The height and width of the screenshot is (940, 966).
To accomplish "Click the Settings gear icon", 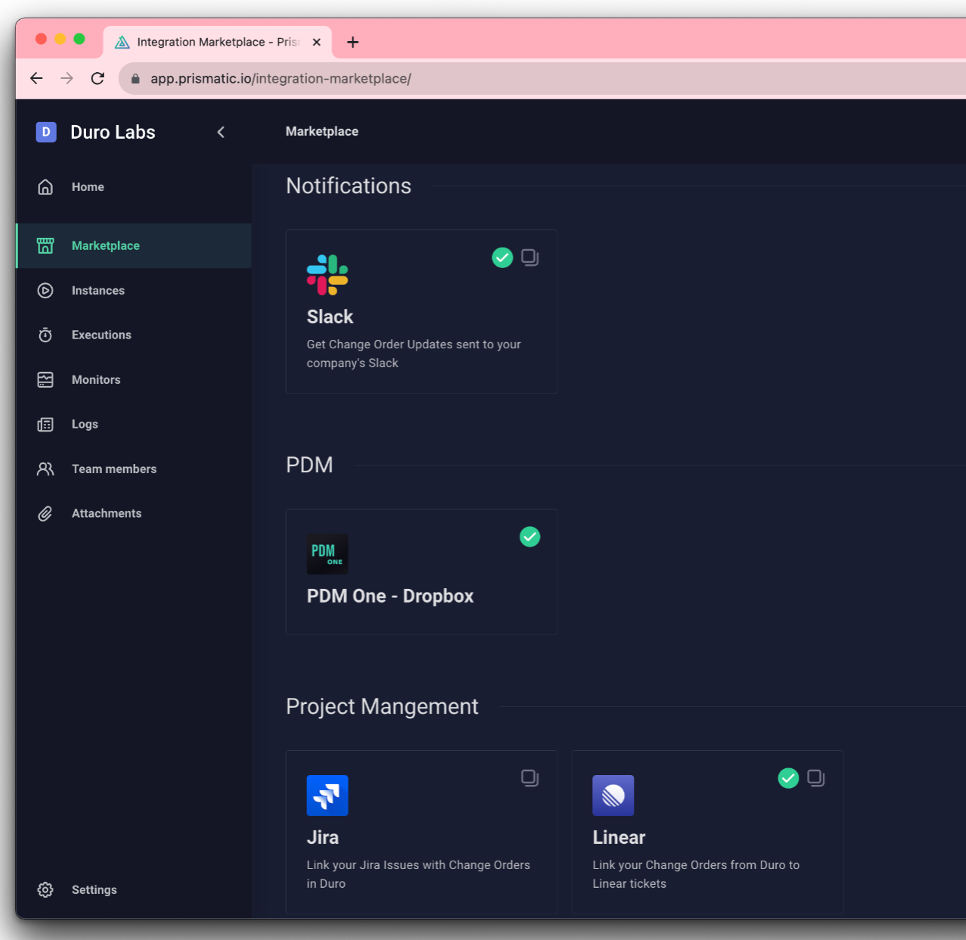I will 45,890.
